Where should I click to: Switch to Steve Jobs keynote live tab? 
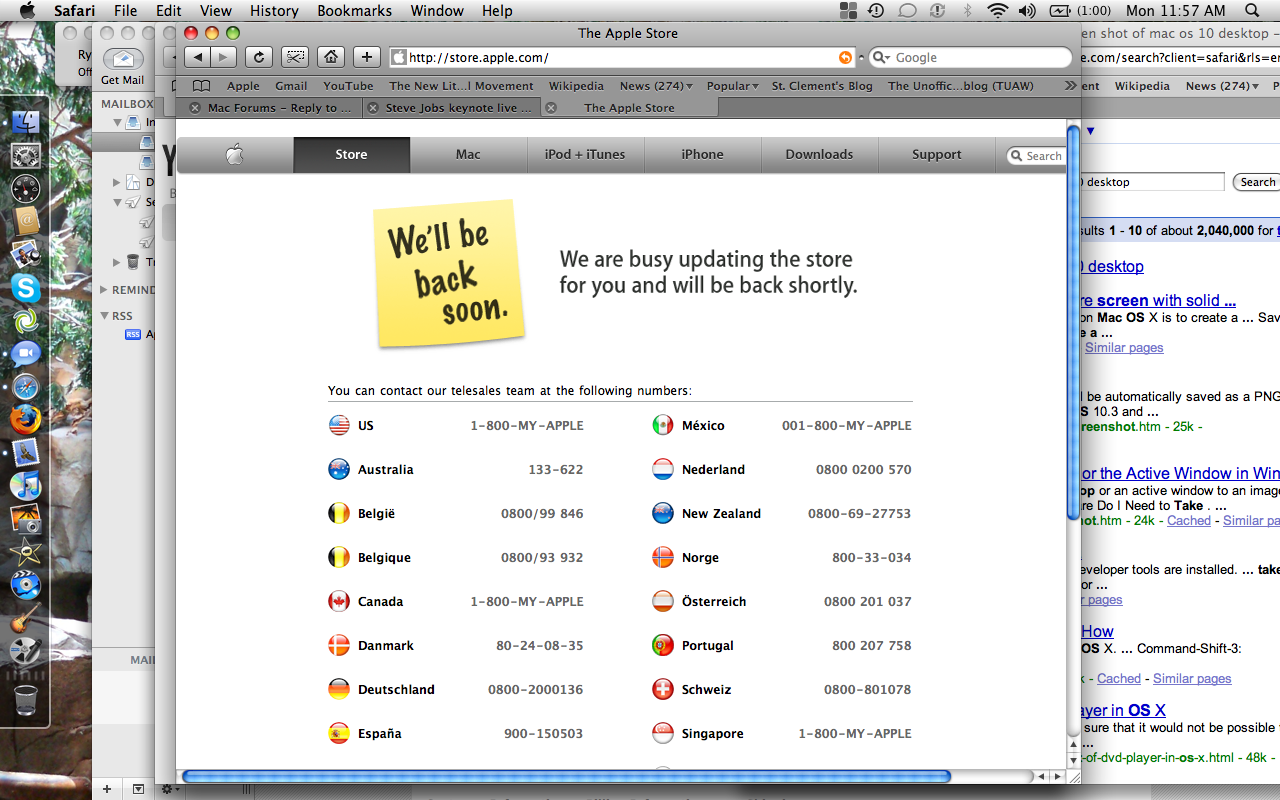[x=451, y=108]
